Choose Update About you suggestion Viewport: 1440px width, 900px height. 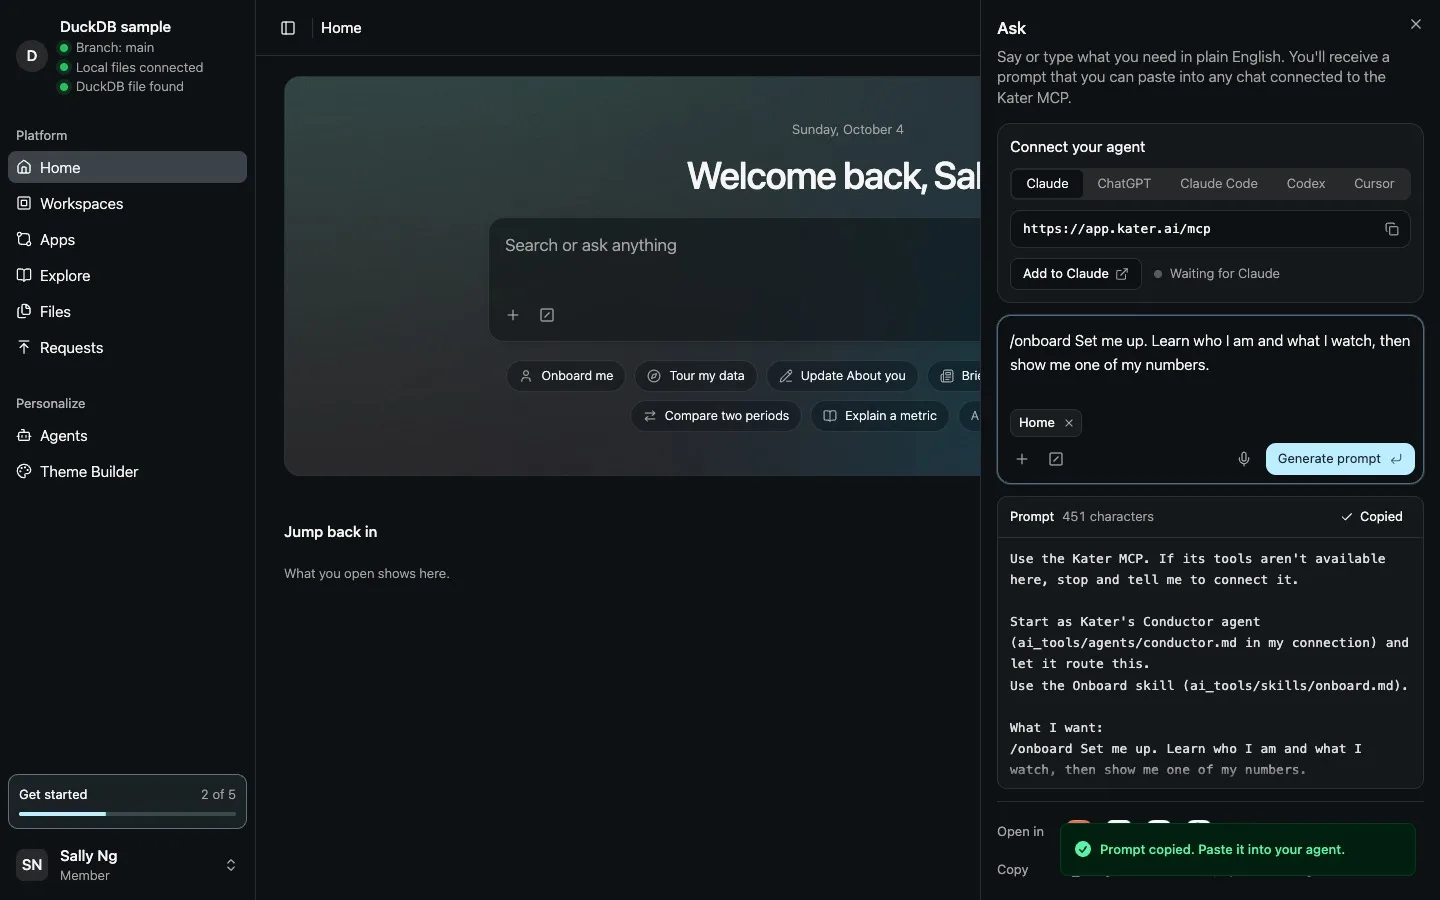click(842, 376)
